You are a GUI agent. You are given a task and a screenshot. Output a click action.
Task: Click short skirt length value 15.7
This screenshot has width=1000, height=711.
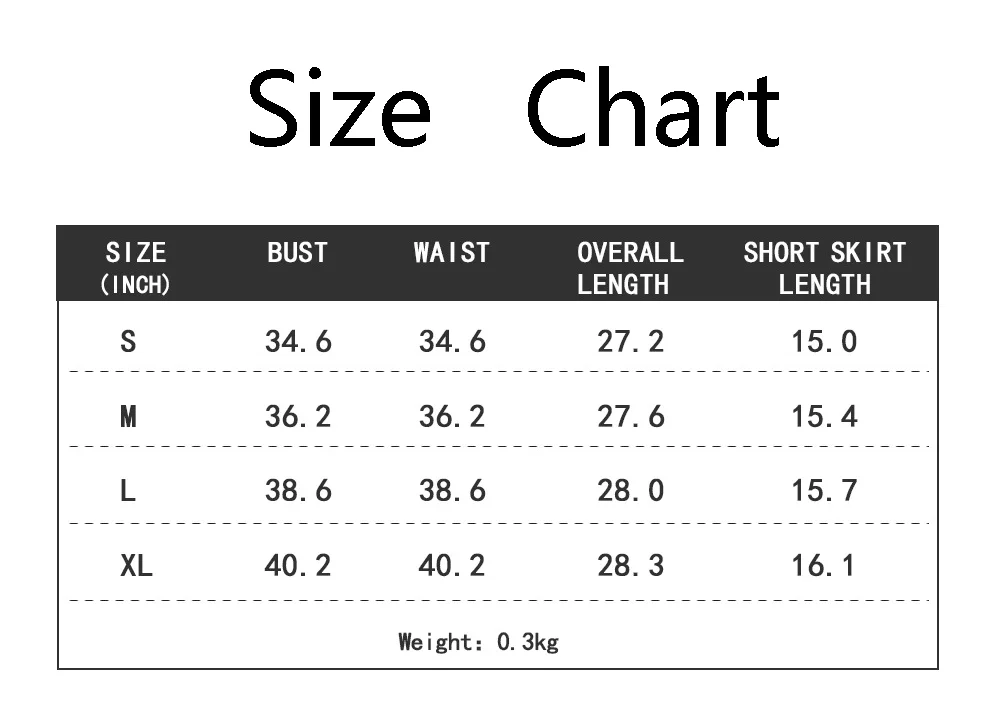point(825,490)
